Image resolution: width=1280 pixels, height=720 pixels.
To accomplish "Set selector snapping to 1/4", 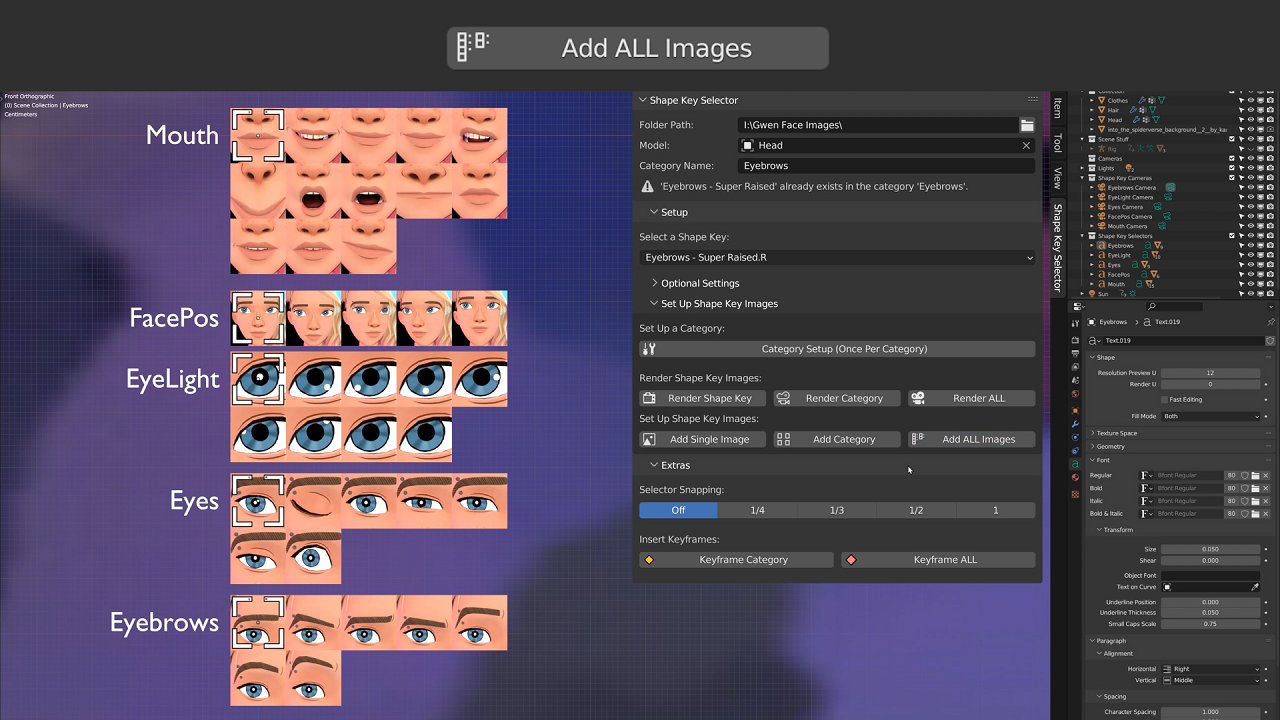I will (x=757, y=510).
